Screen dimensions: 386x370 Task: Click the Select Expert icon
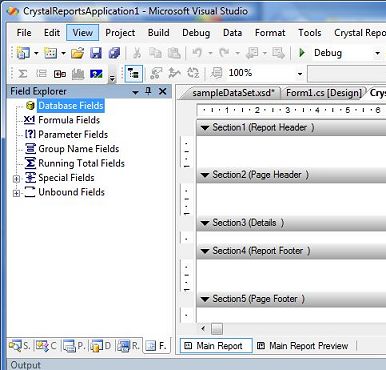[156, 73]
